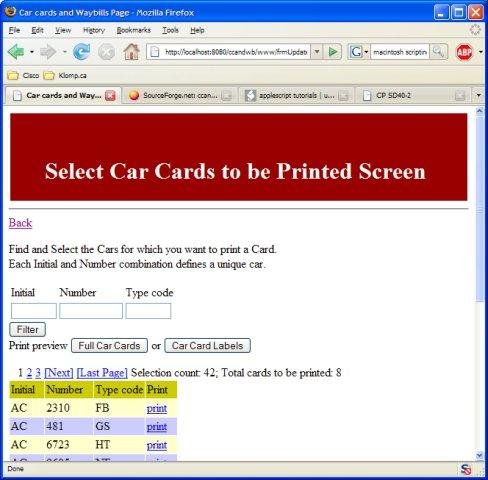488x480 pixels.
Task: Click the vertical scrollbar up arrow
Action: point(480,110)
